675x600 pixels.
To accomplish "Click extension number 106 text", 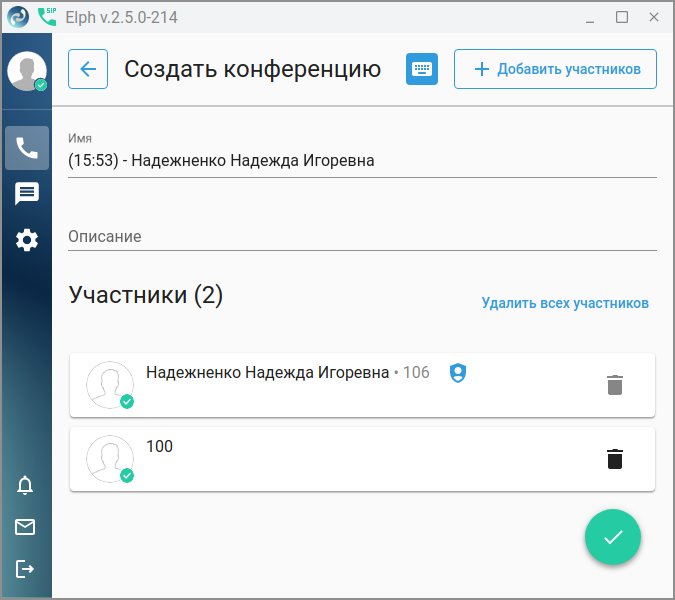I will click(416, 373).
